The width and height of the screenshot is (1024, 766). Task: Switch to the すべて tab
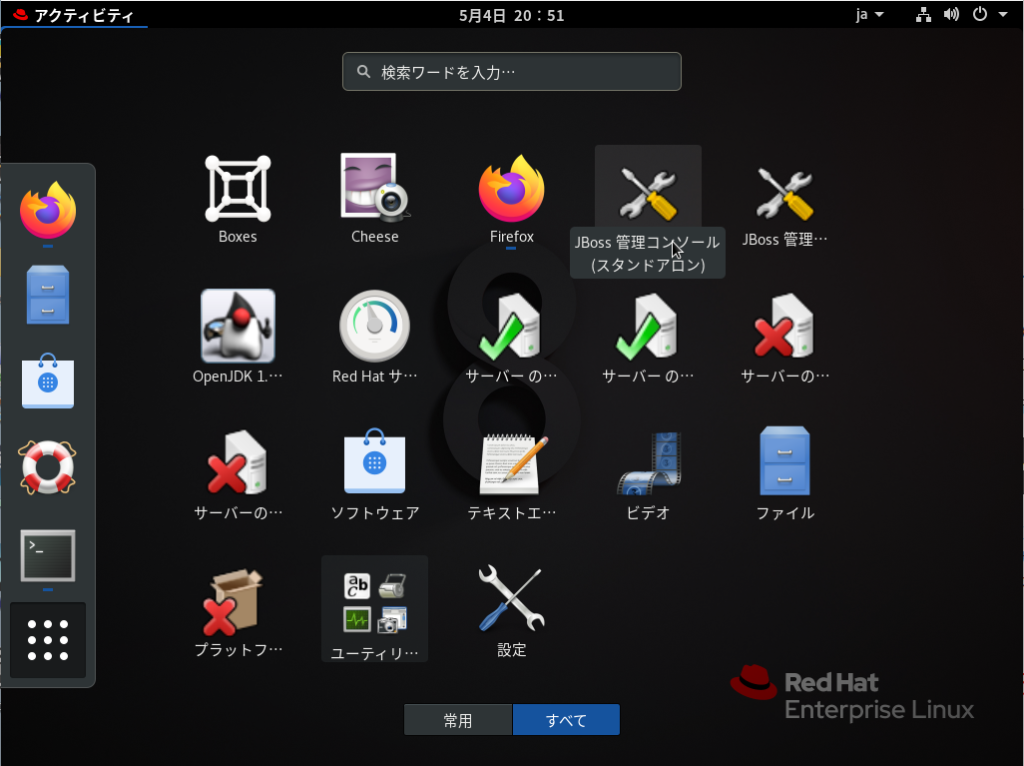(566, 720)
